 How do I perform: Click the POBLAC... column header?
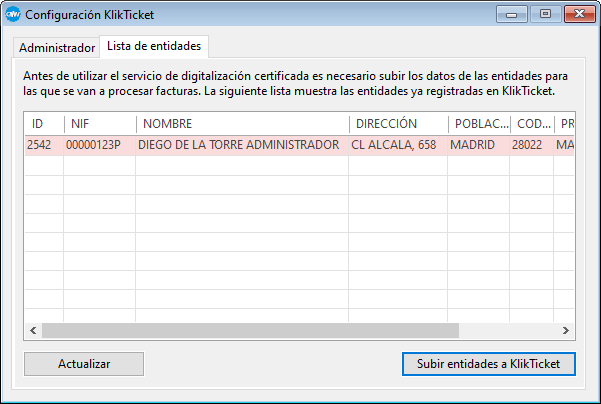coord(477,124)
